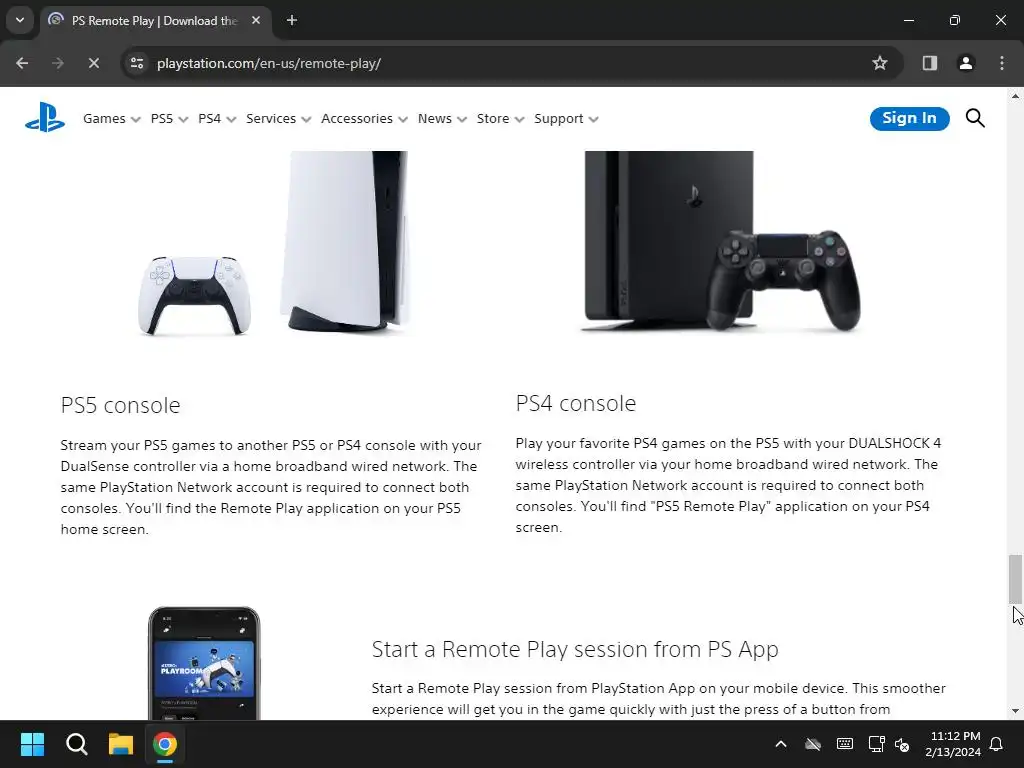Click the PS4 console and DualShock image

tap(721, 242)
